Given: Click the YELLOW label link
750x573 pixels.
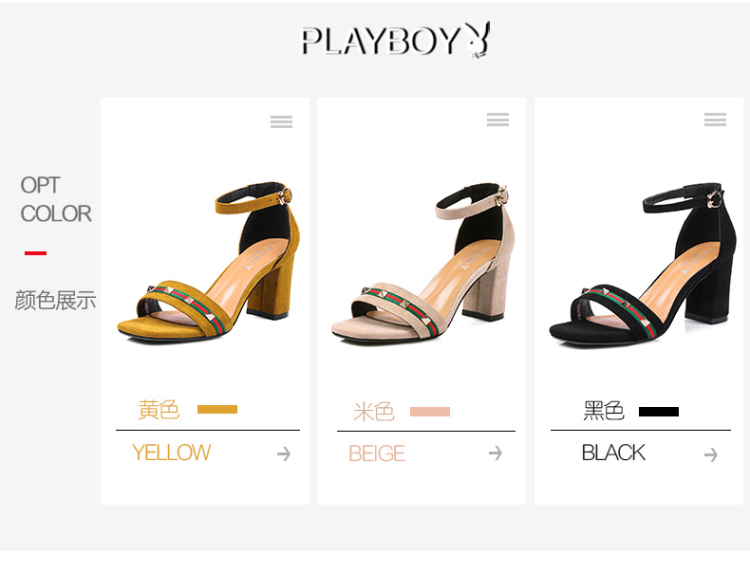Looking at the screenshot, I should [171, 452].
